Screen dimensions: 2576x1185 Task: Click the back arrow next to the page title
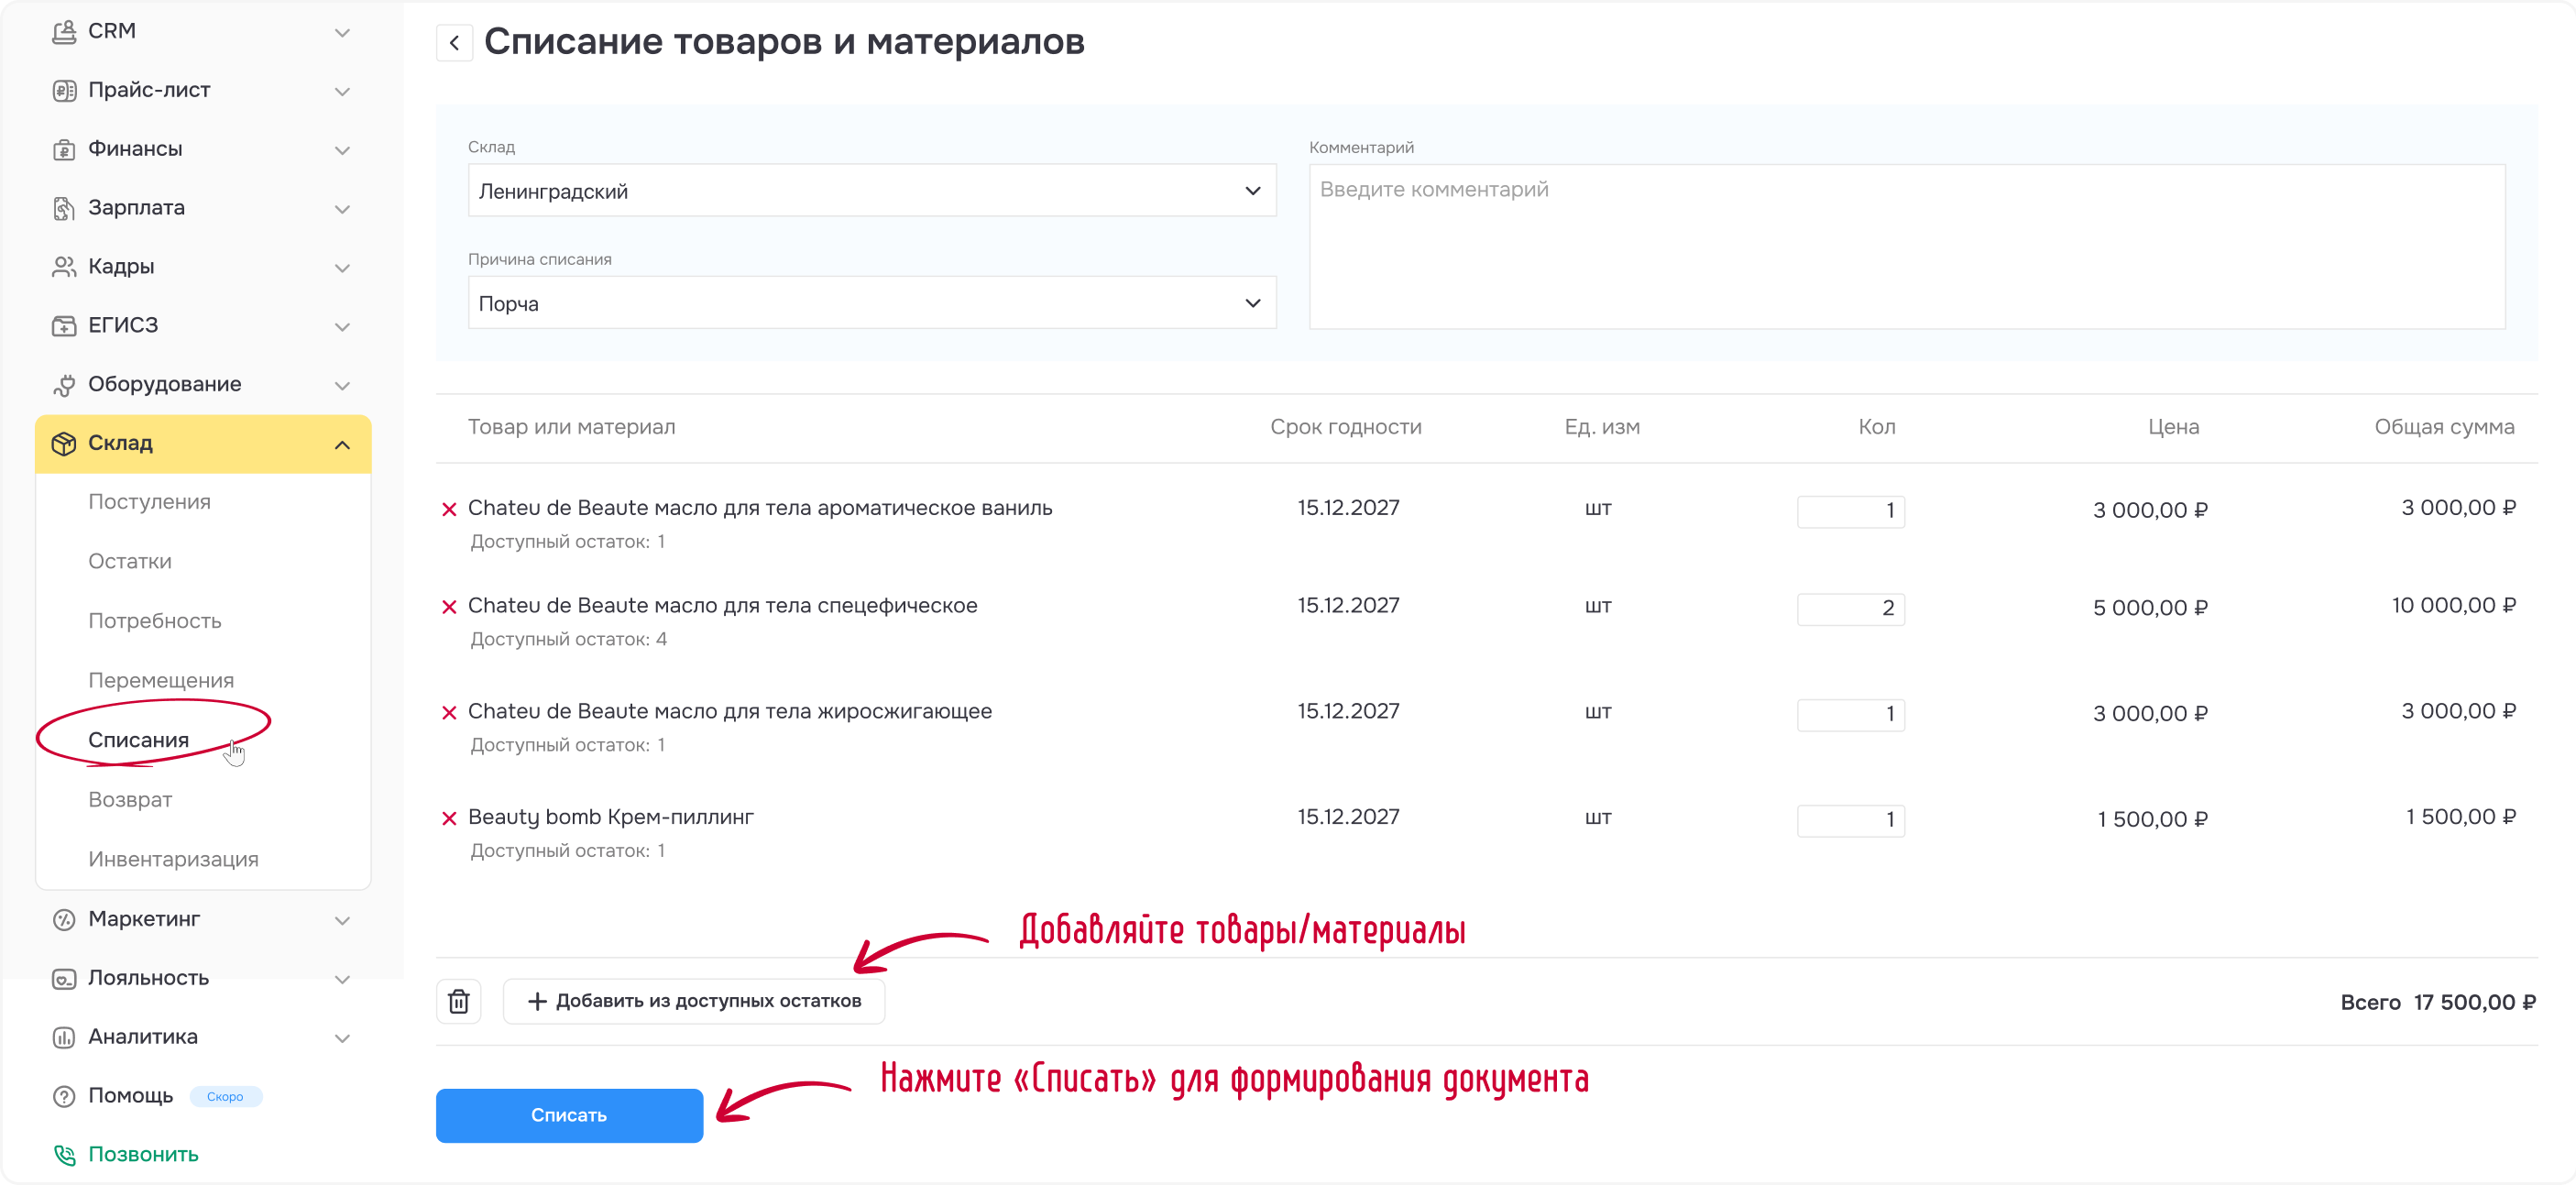click(x=455, y=43)
